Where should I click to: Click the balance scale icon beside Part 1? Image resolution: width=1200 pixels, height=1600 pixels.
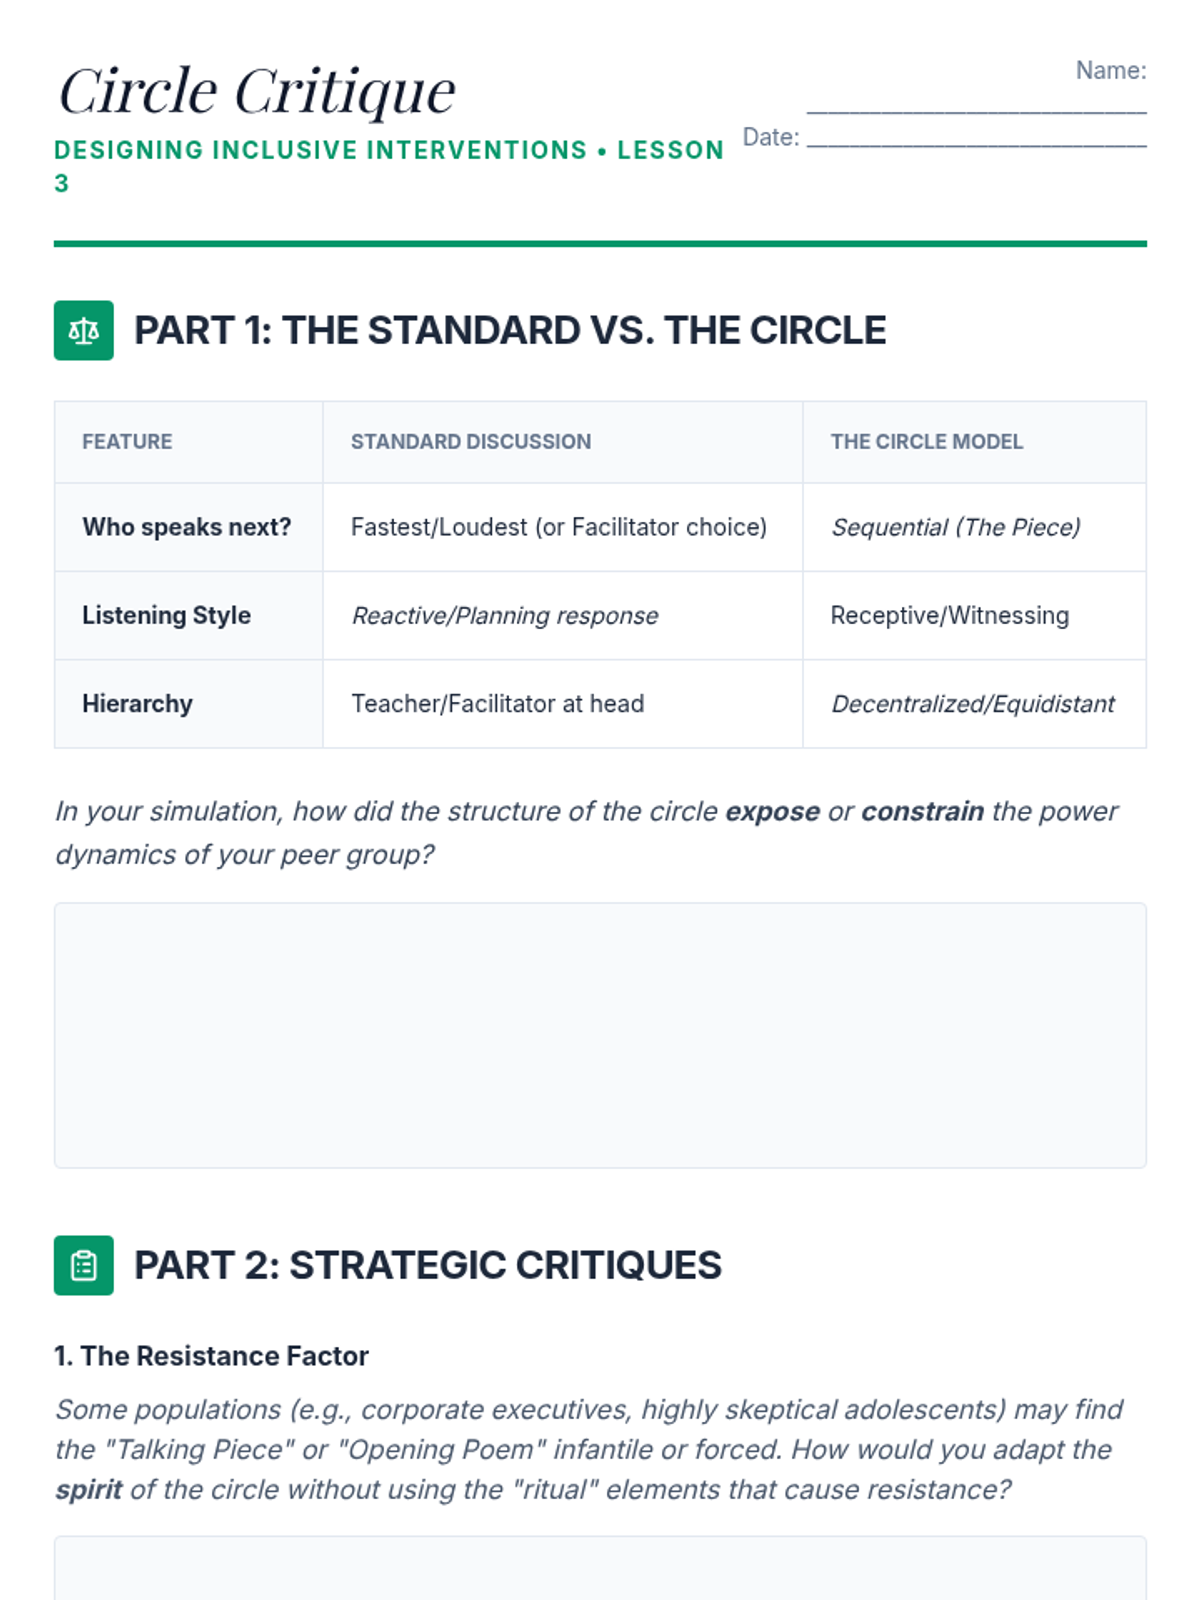[x=83, y=330]
